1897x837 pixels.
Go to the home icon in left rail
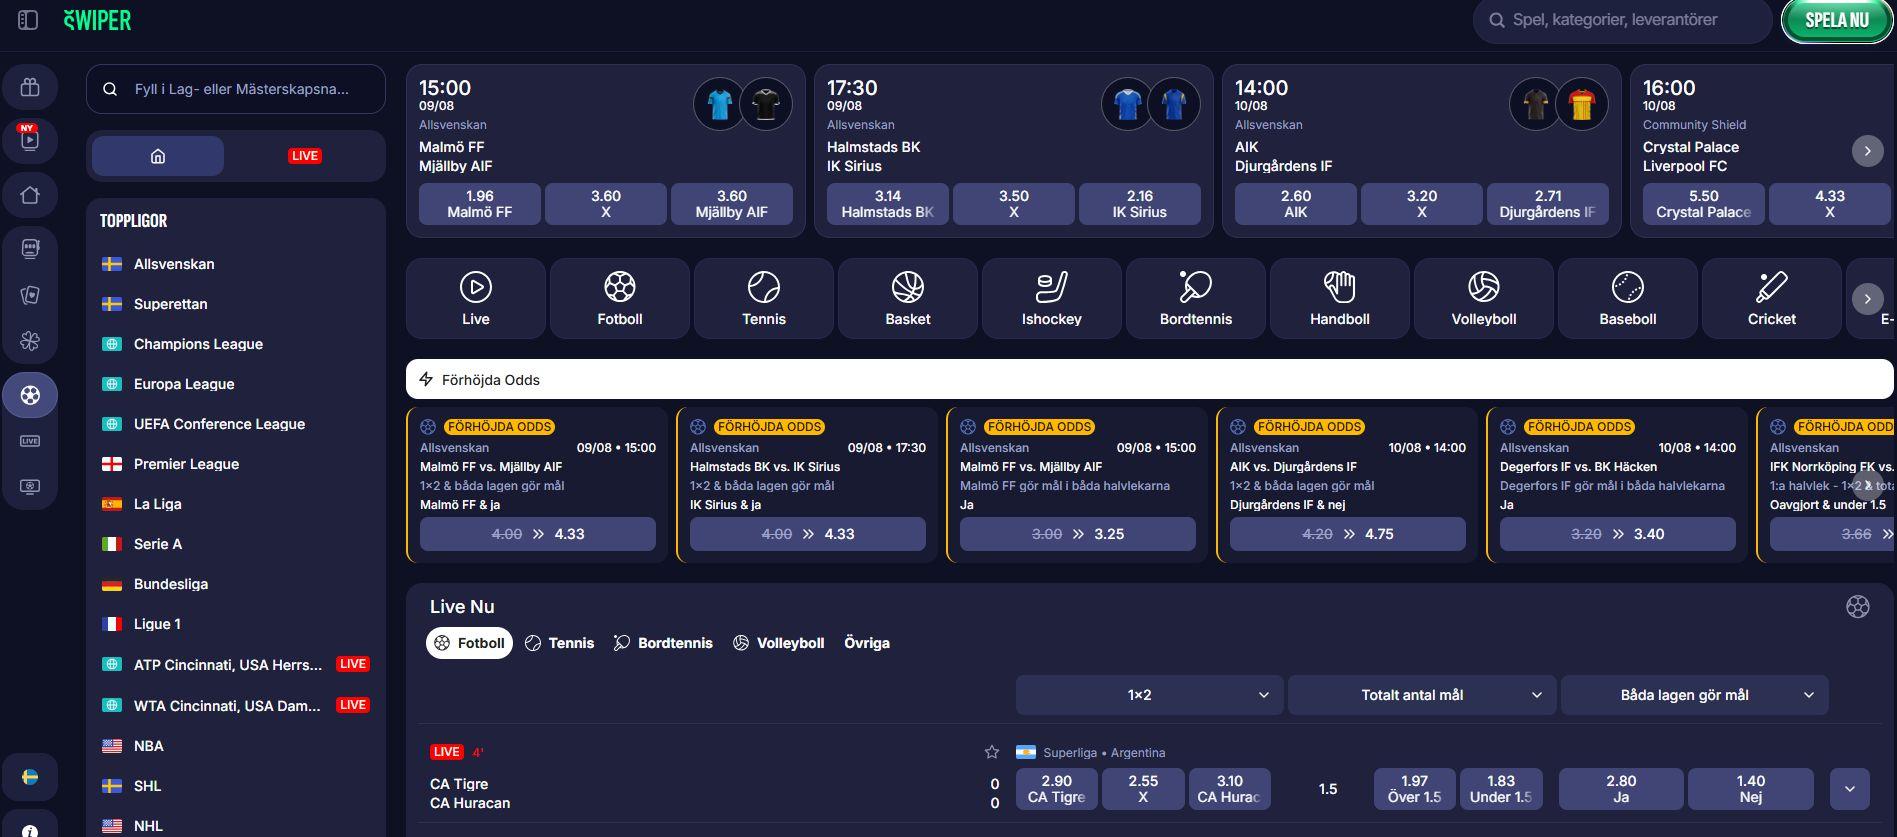(30, 195)
